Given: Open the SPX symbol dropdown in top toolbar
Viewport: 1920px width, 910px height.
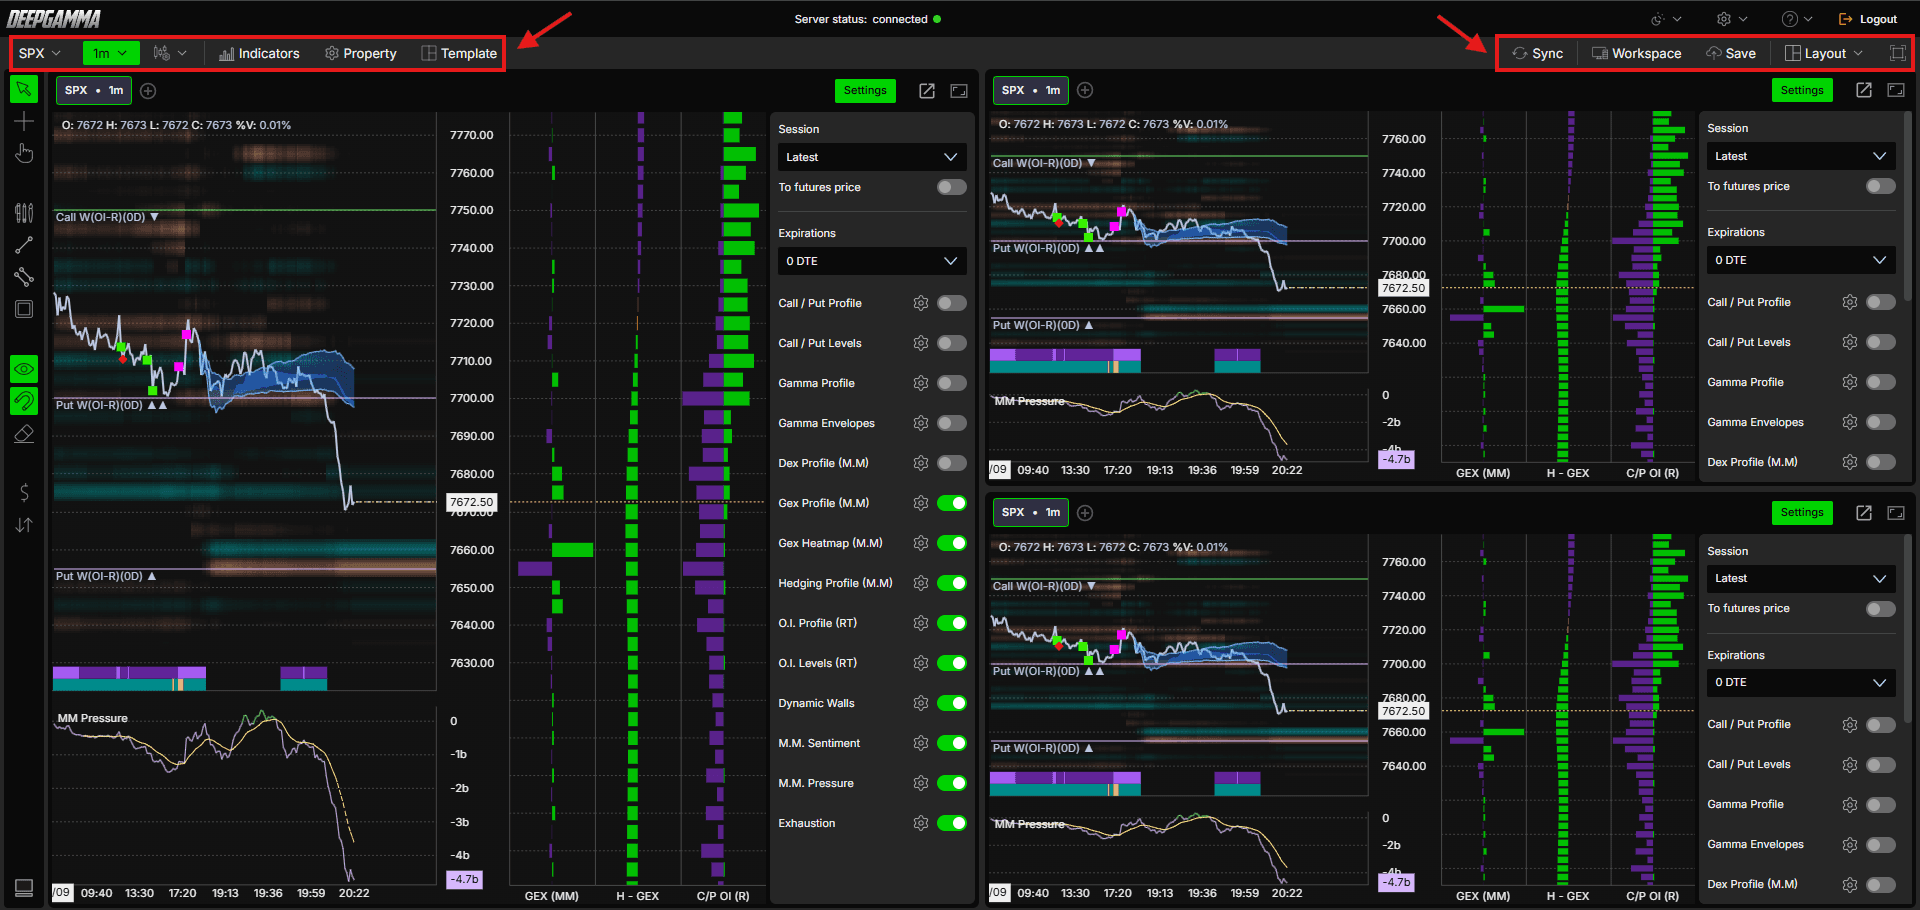Looking at the screenshot, I should tap(40, 53).
